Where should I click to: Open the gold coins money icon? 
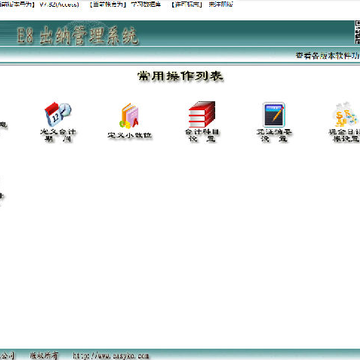(x=347, y=114)
